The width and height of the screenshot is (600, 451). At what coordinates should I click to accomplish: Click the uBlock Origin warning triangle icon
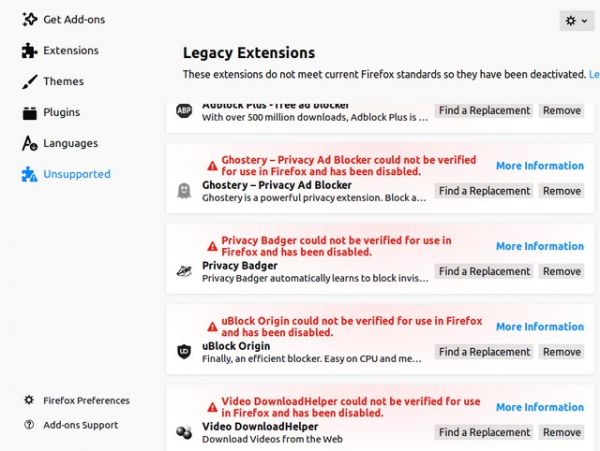pyautogui.click(x=211, y=326)
